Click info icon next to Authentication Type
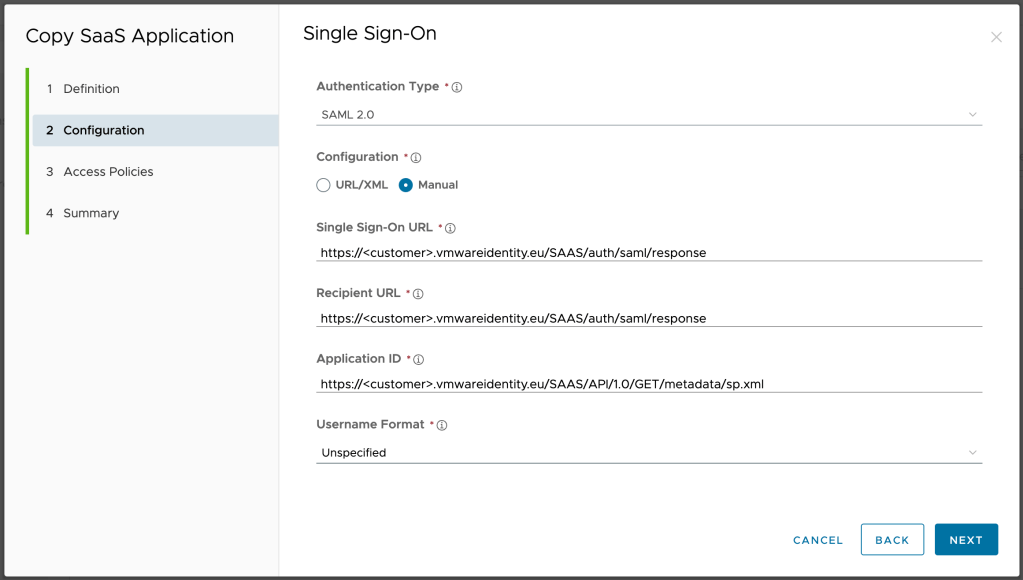The image size is (1023, 580). pos(457,88)
